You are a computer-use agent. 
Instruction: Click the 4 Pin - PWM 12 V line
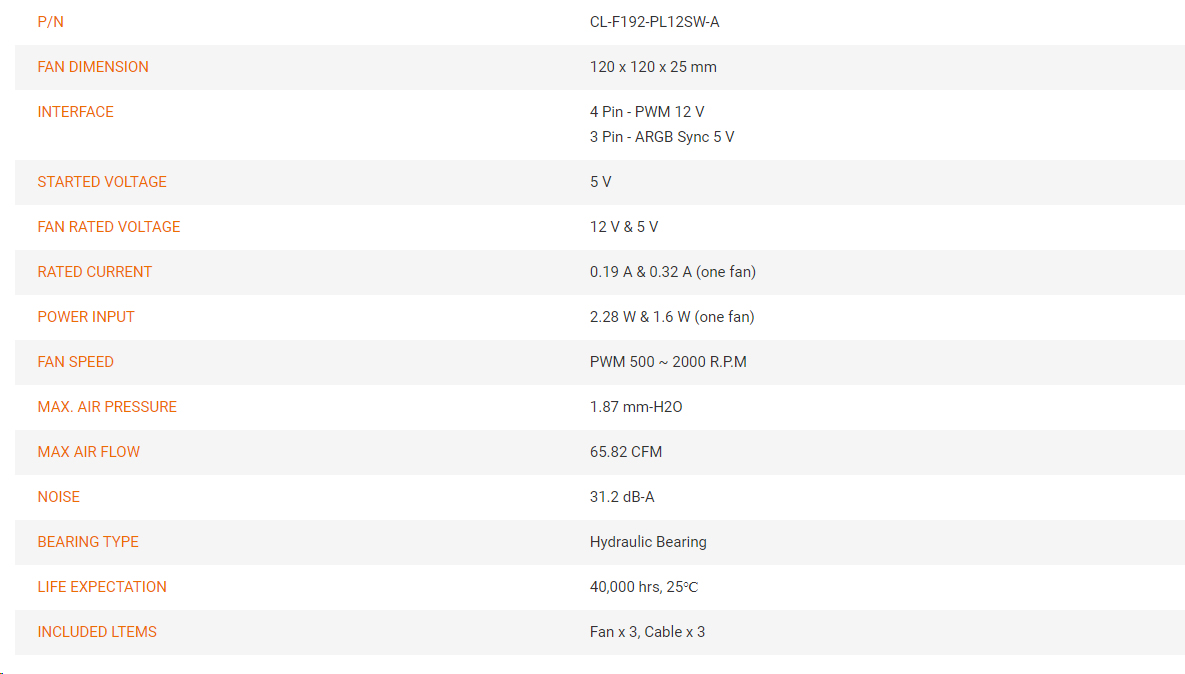(647, 112)
